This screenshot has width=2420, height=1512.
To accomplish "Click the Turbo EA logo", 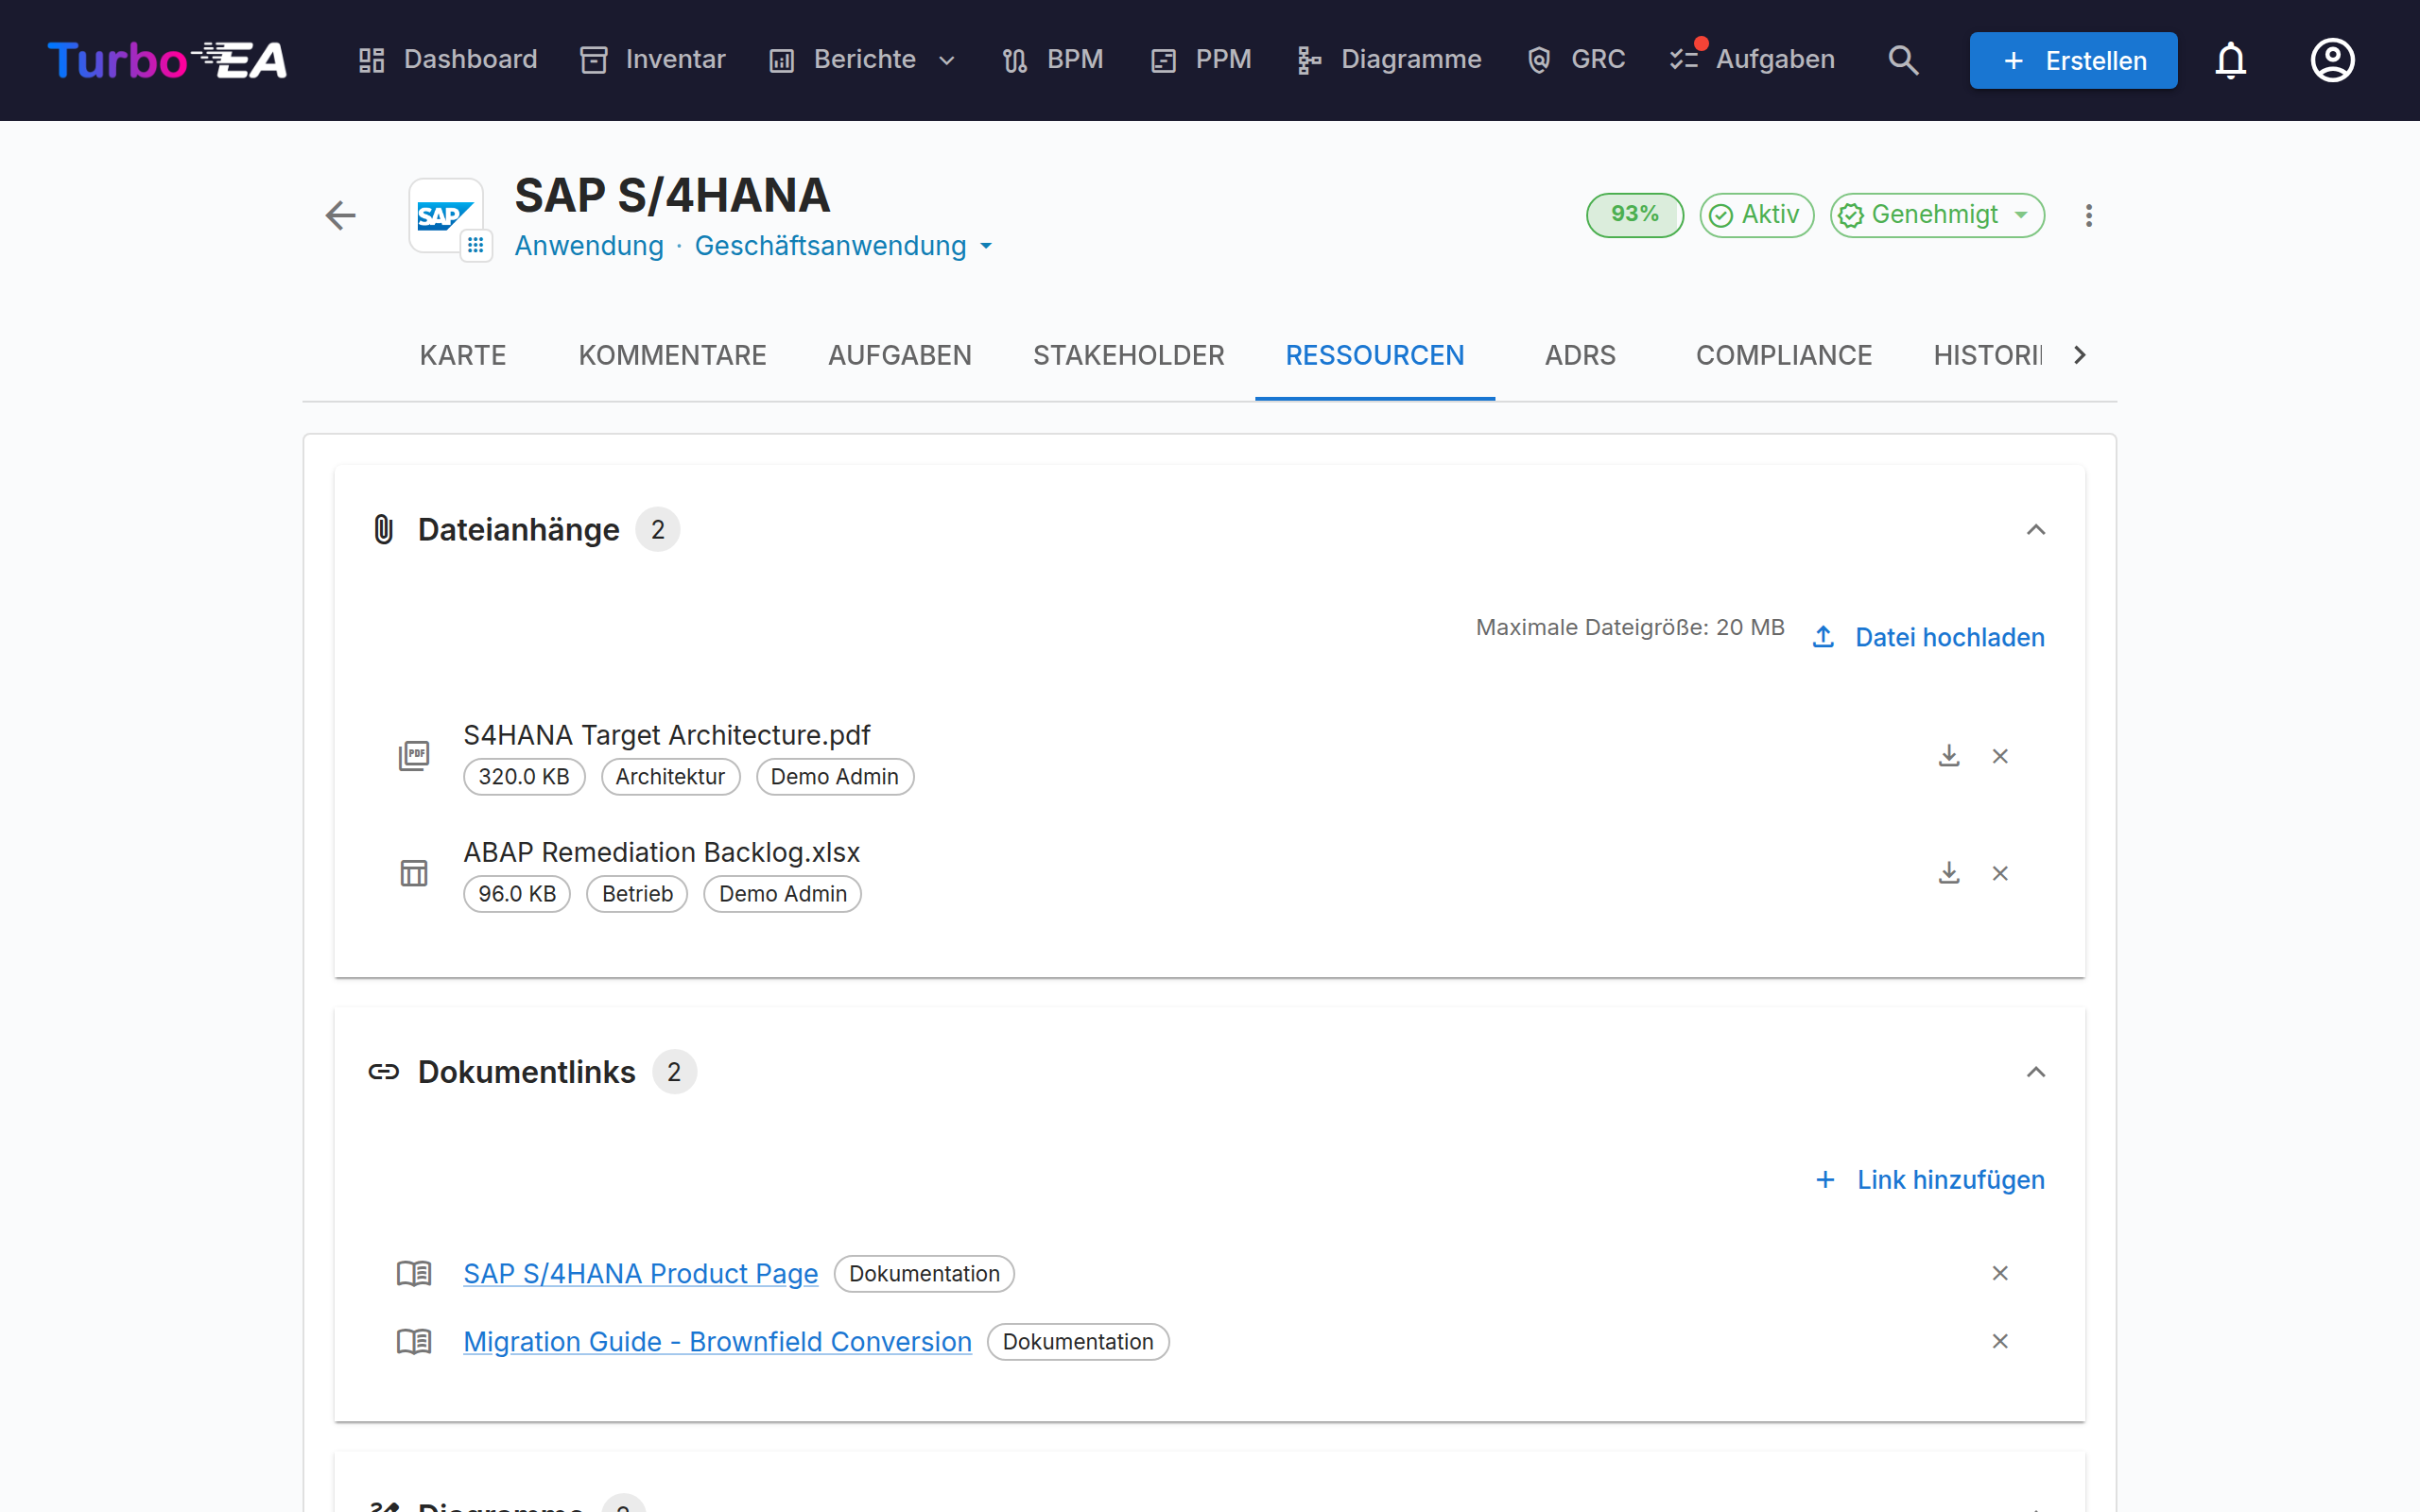I will pyautogui.click(x=168, y=60).
